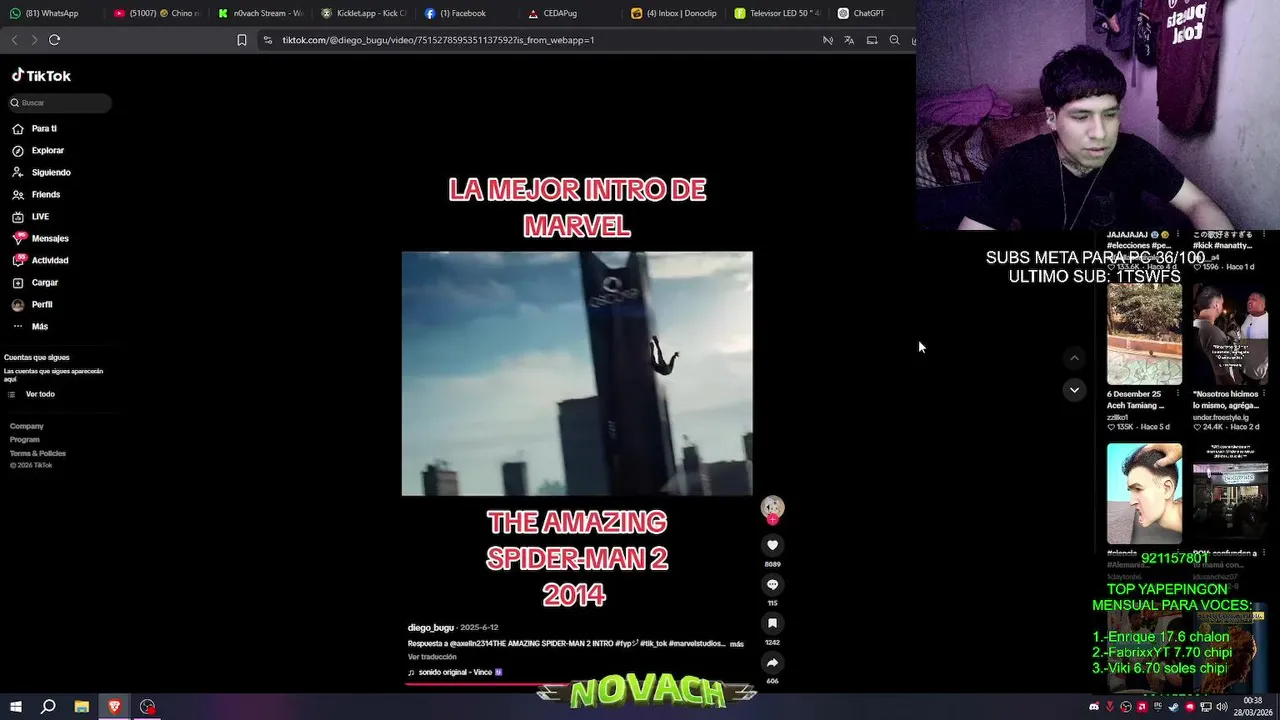This screenshot has height=720, width=1280.
Task: Share the video with arrow icon
Action: click(772, 662)
